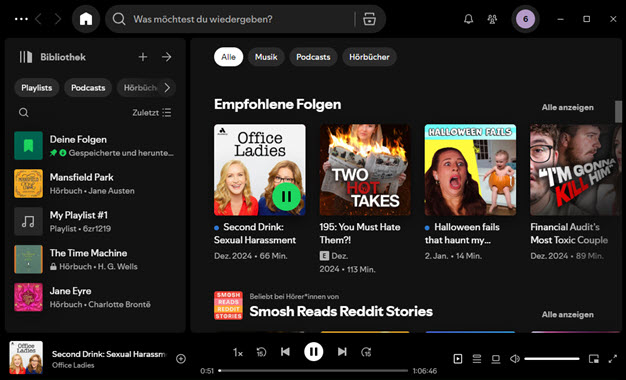Rewind 15 seconds
Viewport: 626px width, 380px height.
pos(261,352)
